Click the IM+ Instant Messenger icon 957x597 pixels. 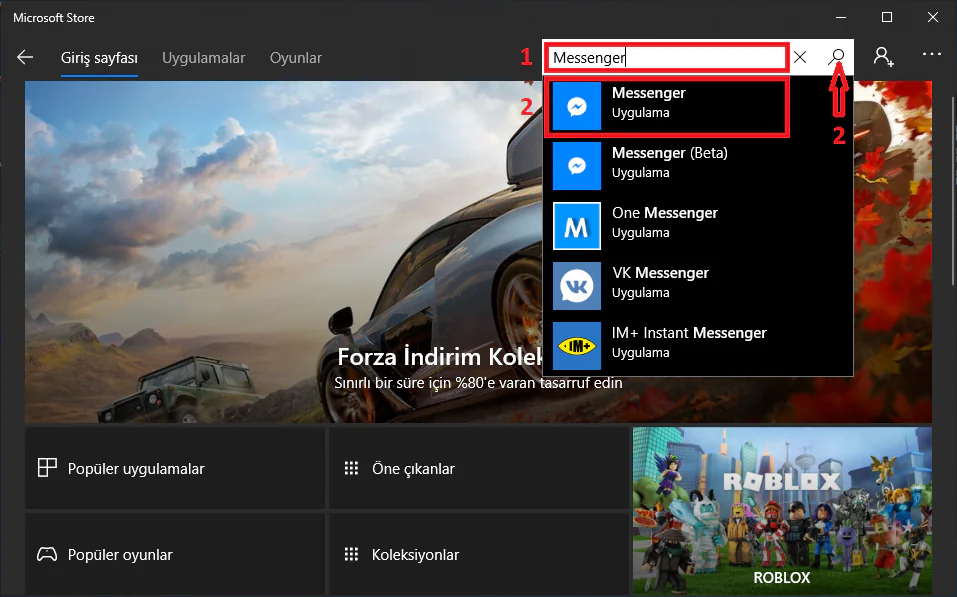point(577,346)
